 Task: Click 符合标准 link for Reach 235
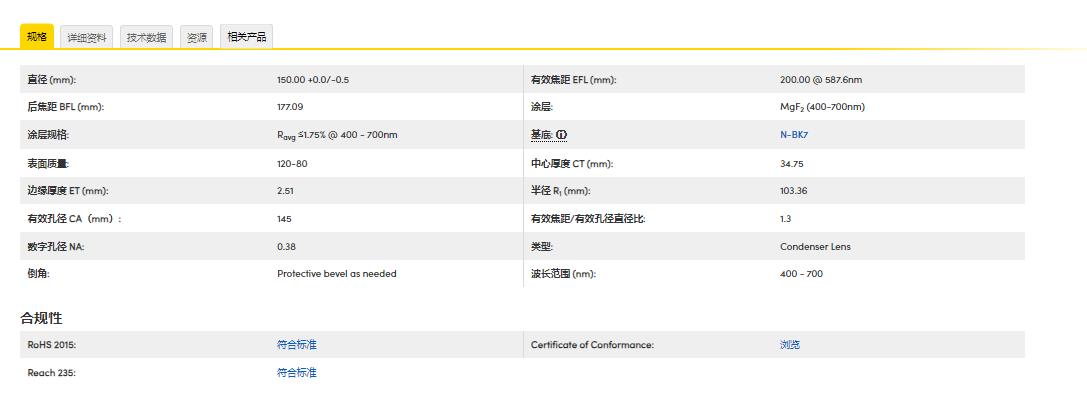[296, 373]
